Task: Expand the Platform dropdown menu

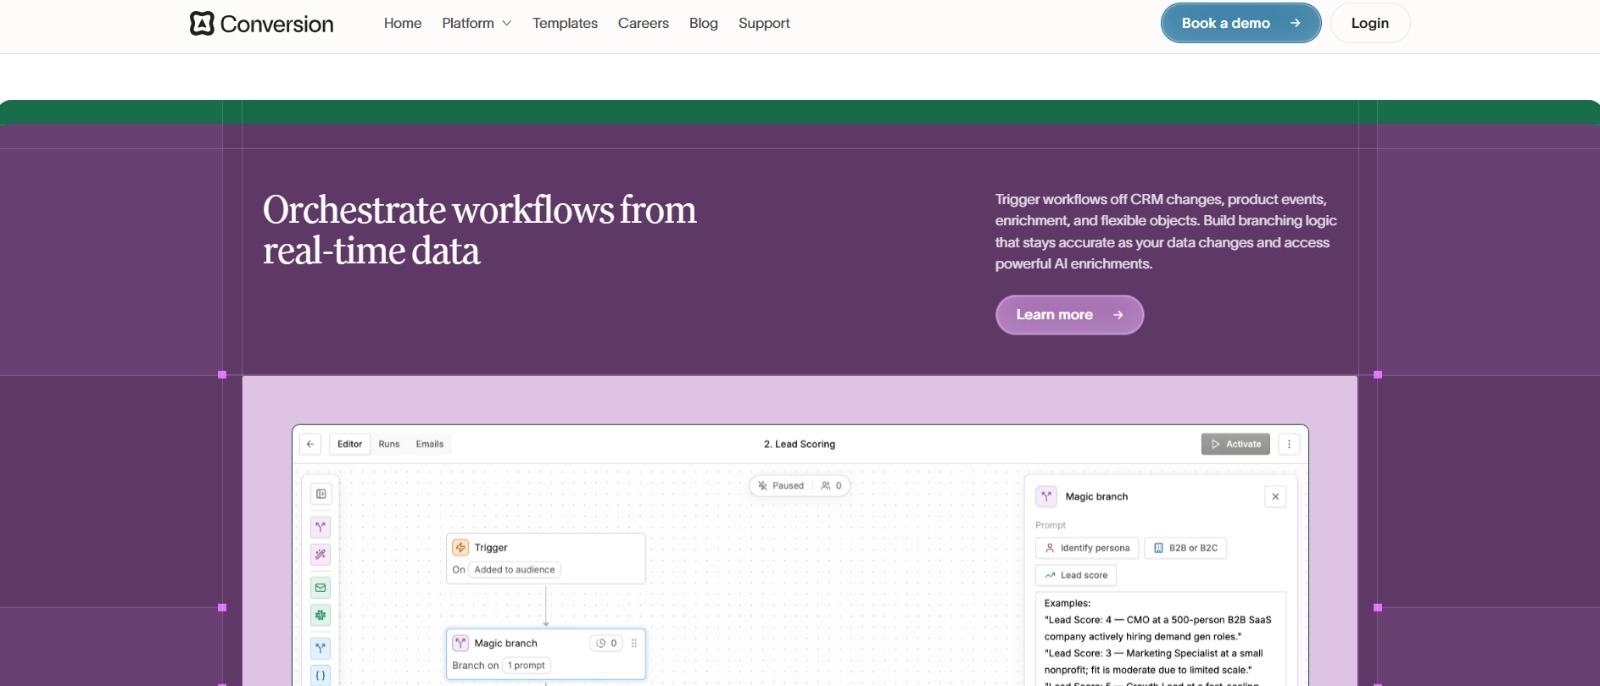Action: pyautogui.click(x=476, y=23)
